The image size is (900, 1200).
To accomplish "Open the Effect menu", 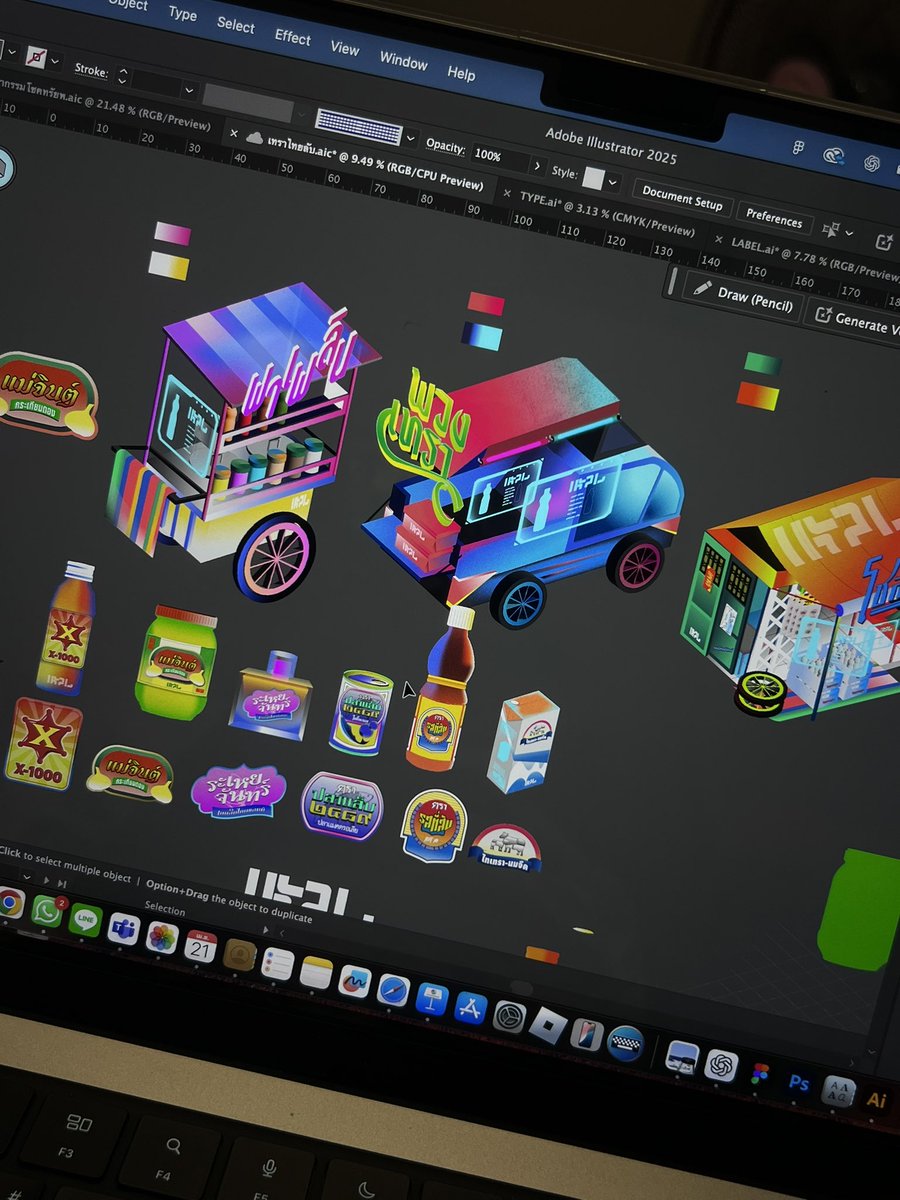I will coord(293,37).
